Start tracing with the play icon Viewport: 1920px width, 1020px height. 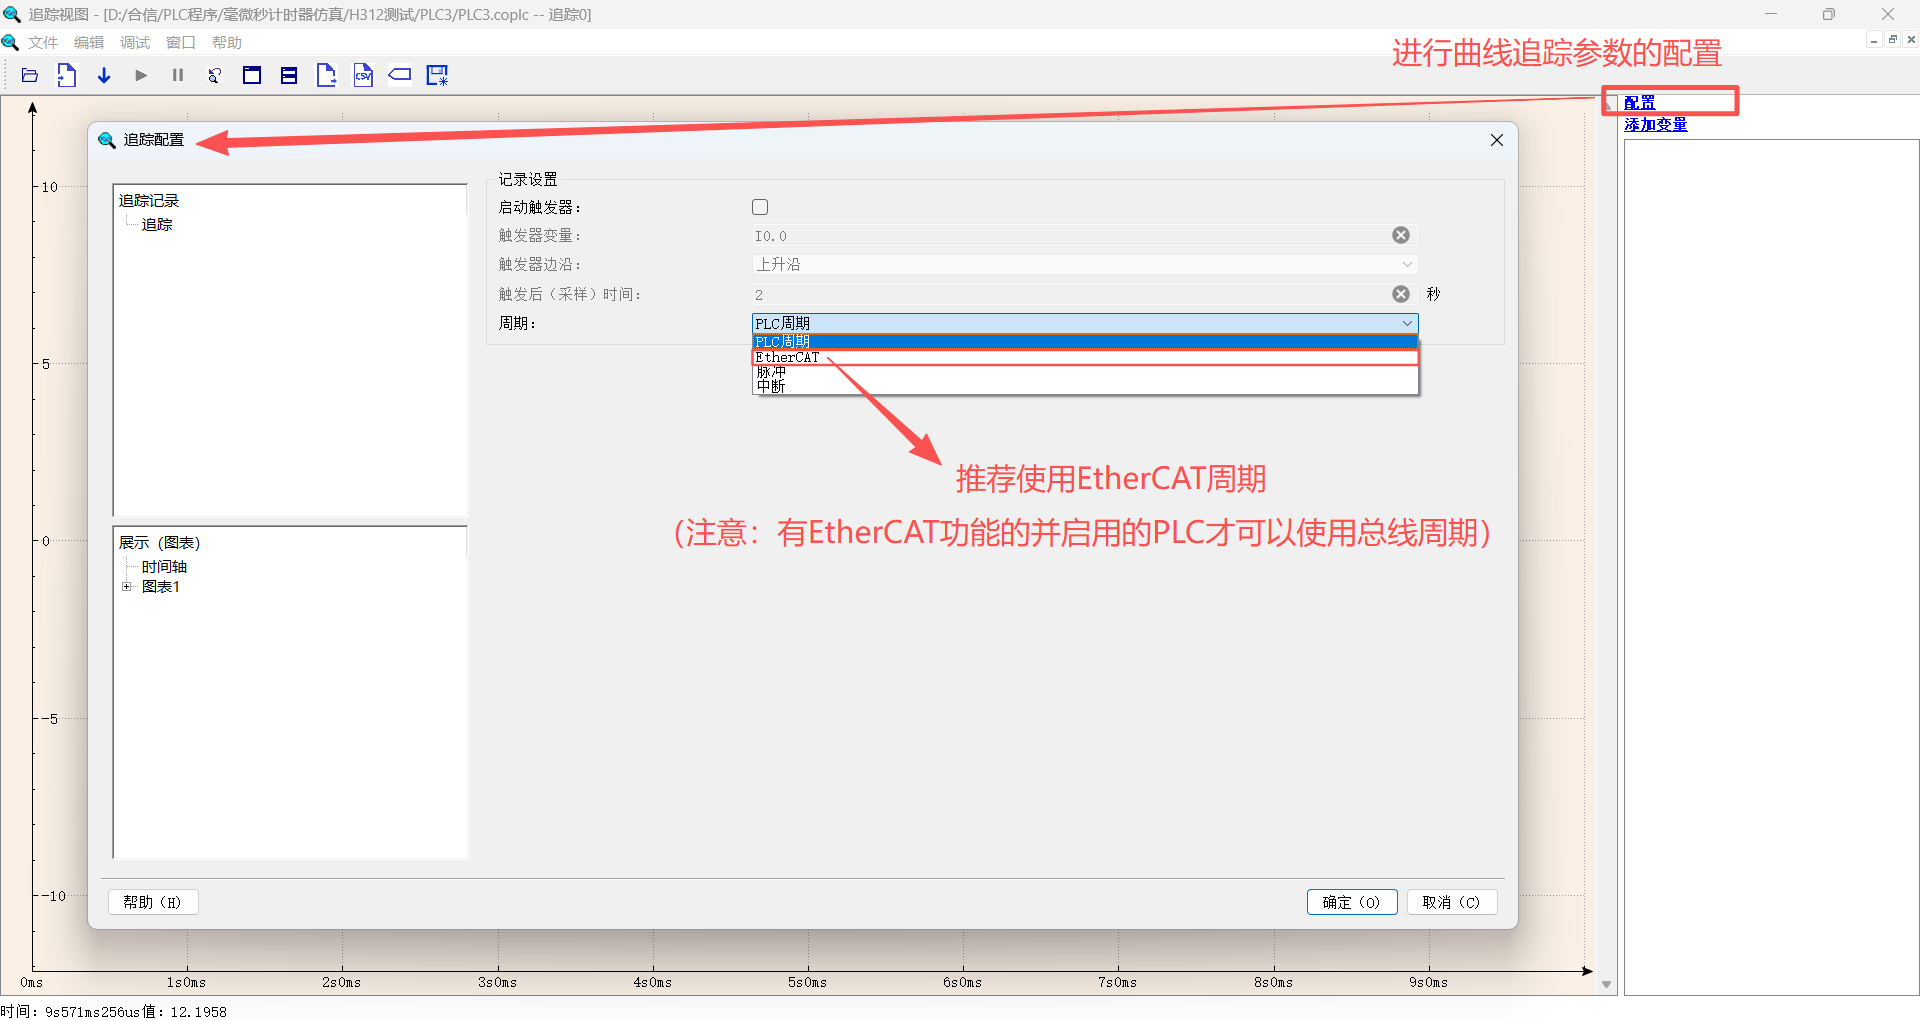pyautogui.click(x=141, y=76)
